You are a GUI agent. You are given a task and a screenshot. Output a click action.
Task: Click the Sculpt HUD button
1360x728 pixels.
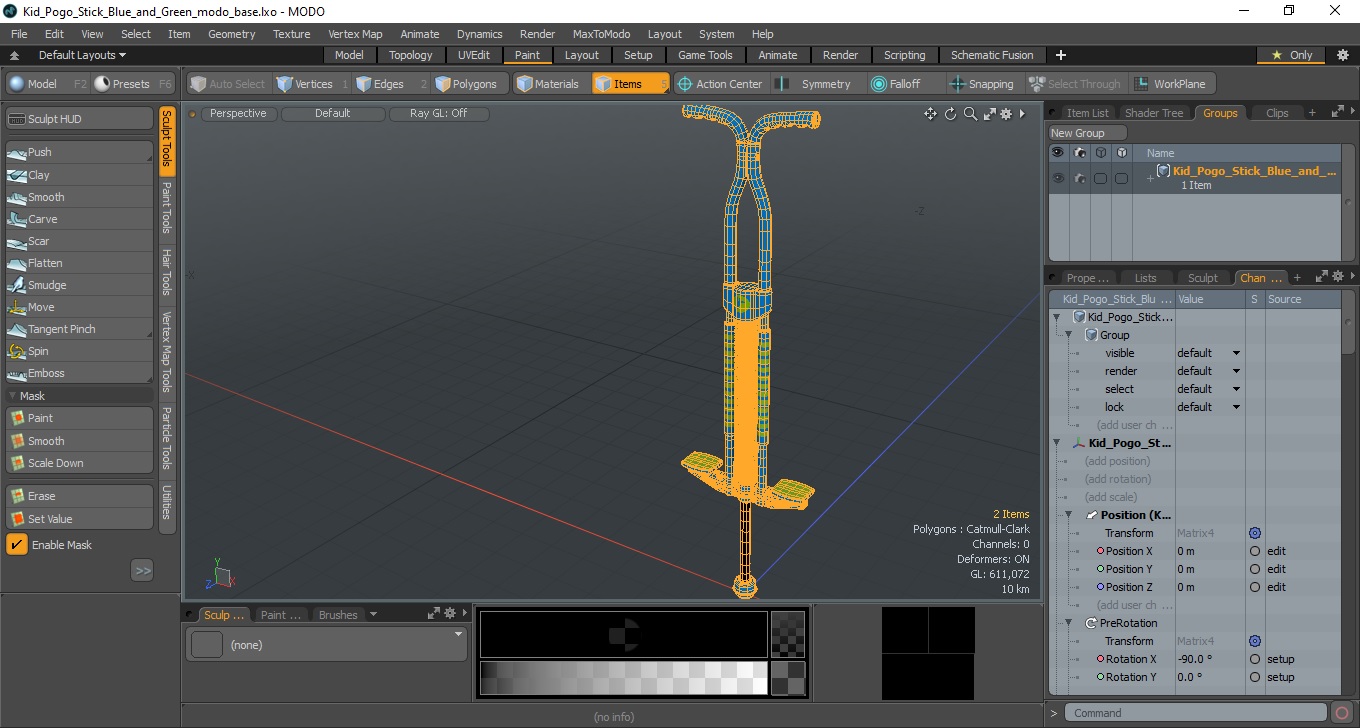80,119
